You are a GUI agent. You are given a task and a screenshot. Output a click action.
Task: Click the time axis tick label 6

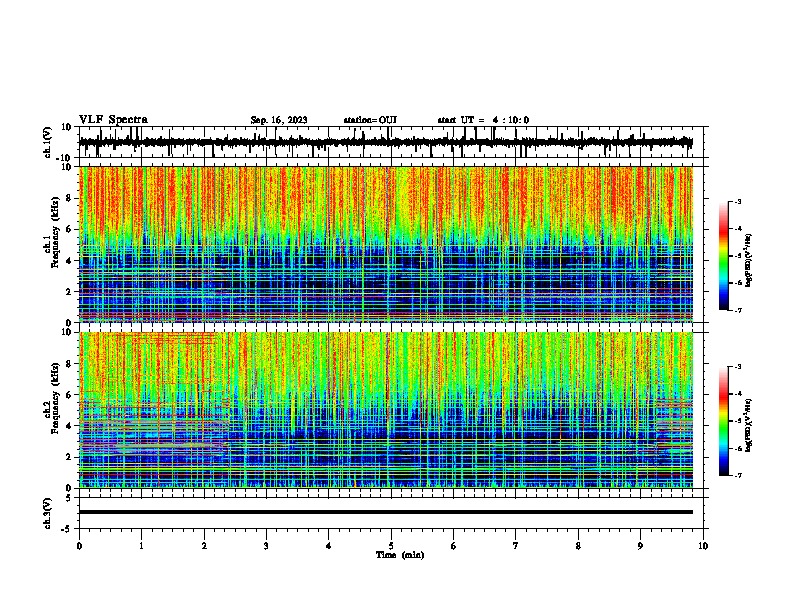(x=454, y=546)
